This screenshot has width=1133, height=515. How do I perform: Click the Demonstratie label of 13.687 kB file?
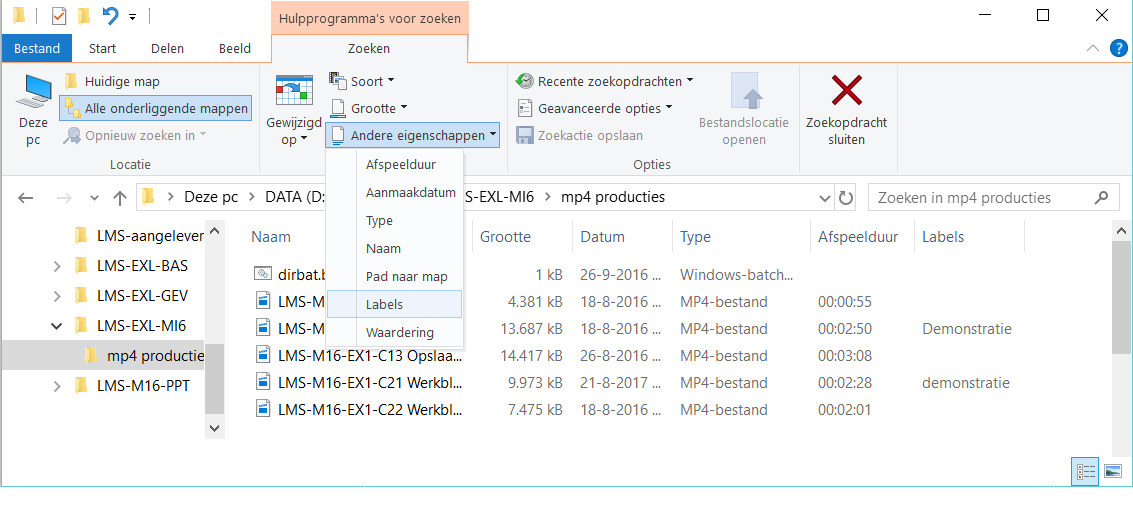tap(967, 329)
